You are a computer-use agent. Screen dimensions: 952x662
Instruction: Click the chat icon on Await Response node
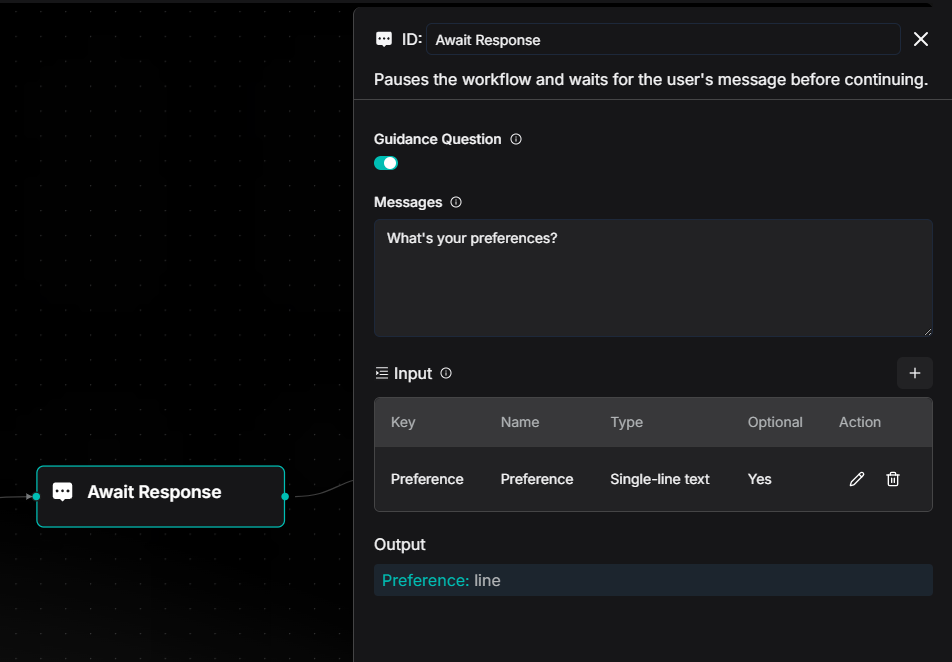[63, 492]
